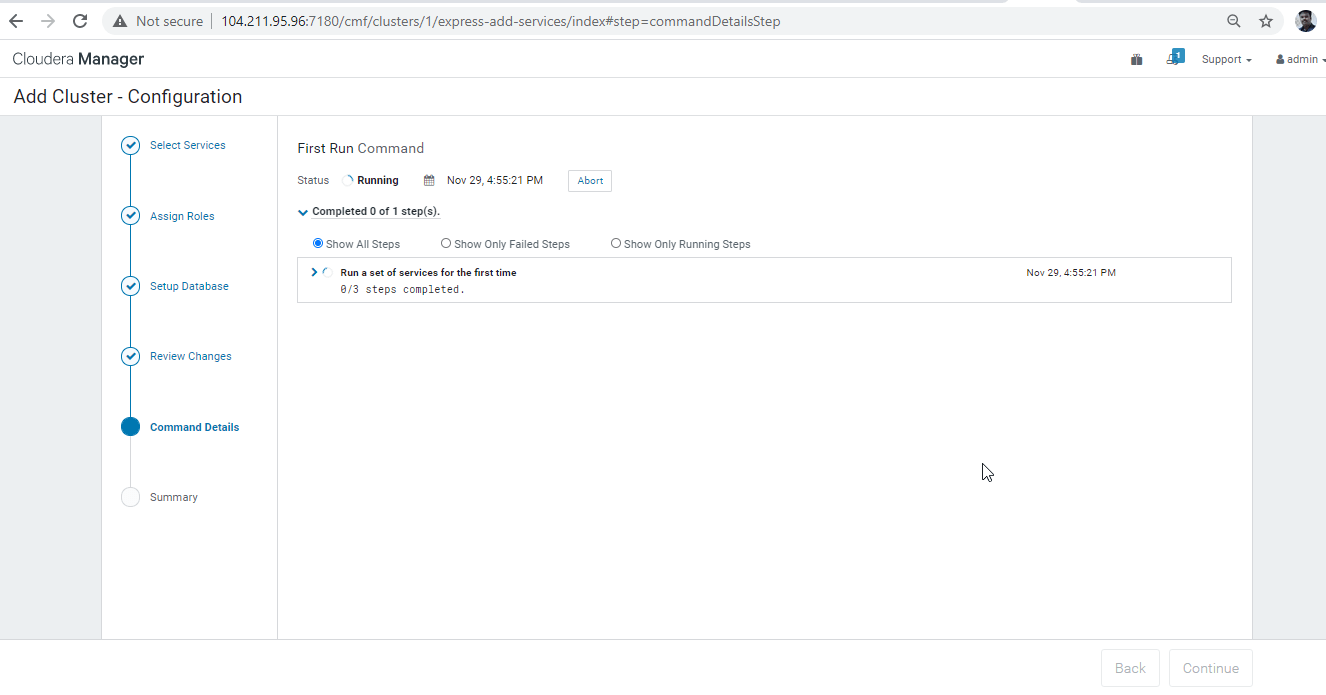Click the Command Details filled step circle
Image resolution: width=1326 pixels, height=695 pixels.
pyautogui.click(x=130, y=427)
